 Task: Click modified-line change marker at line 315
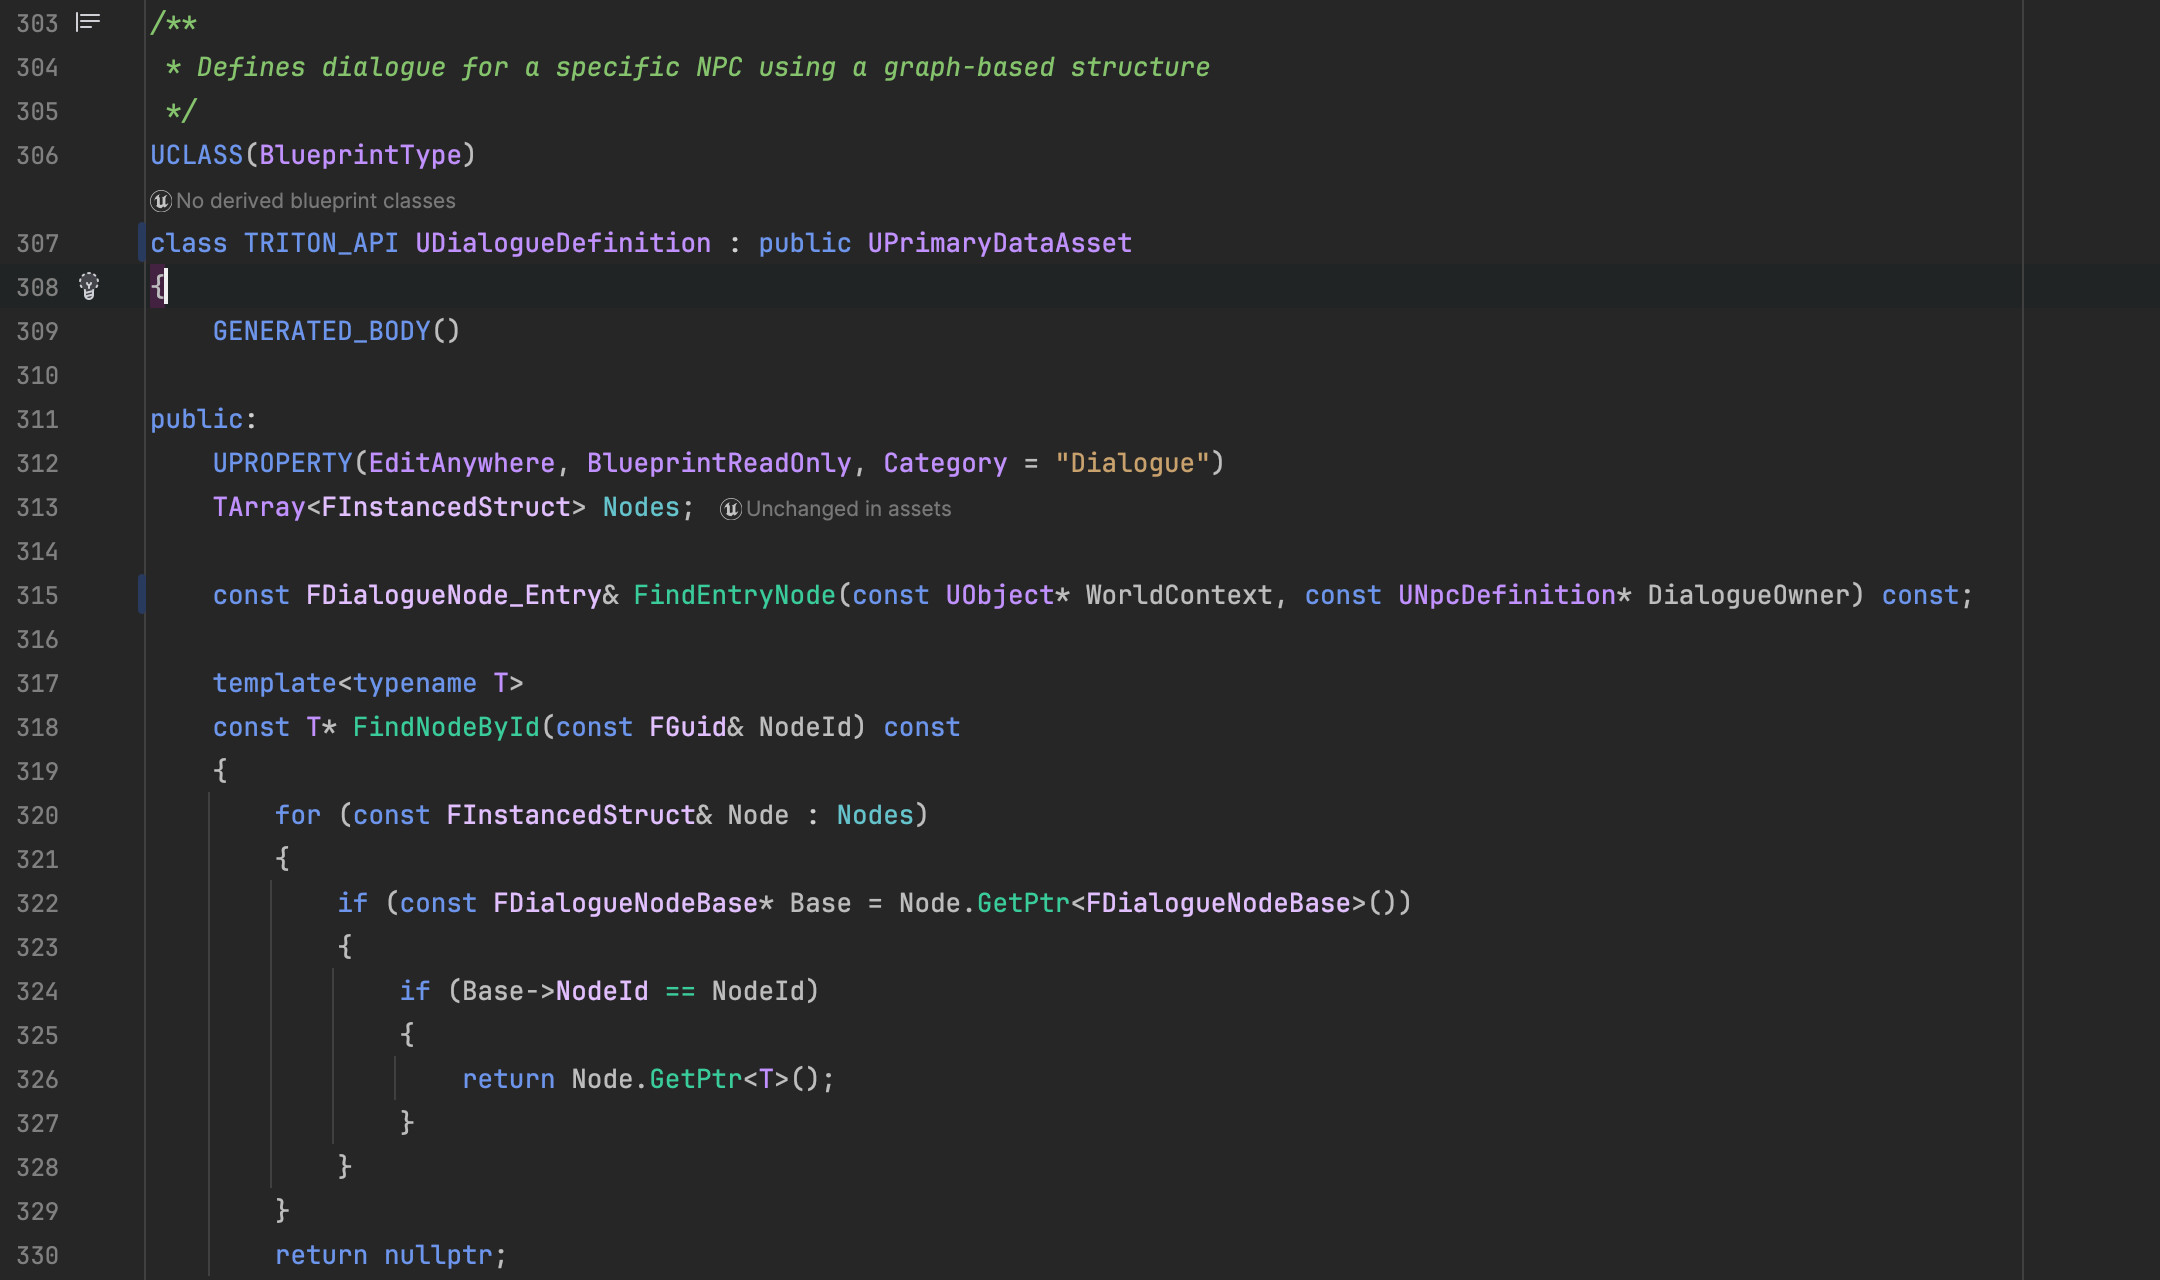142,595
